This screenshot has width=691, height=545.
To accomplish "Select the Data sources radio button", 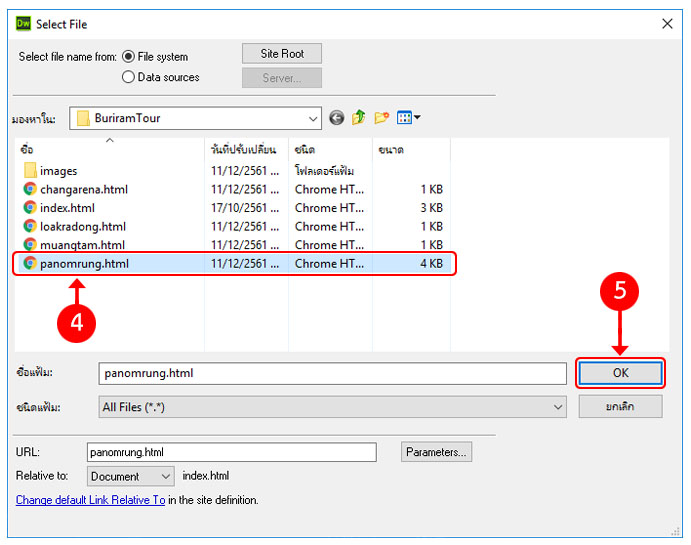I will (x=128, y=77).
